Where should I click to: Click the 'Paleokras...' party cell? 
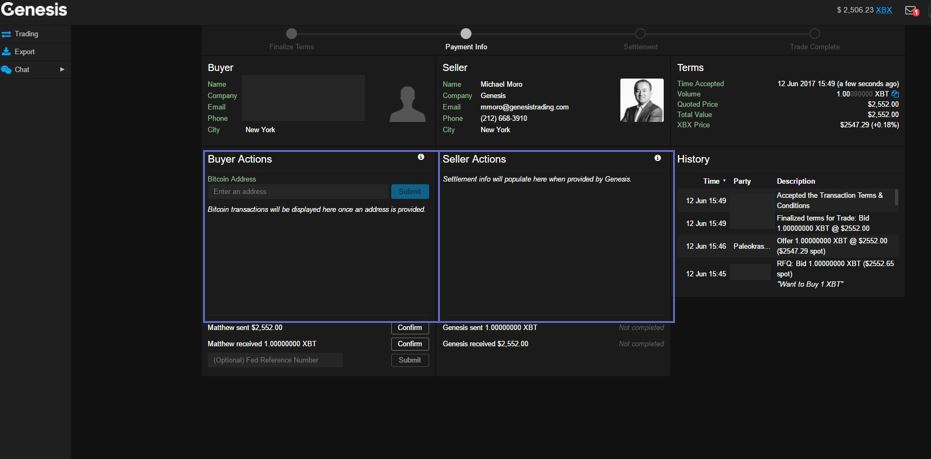pos(751,246)
